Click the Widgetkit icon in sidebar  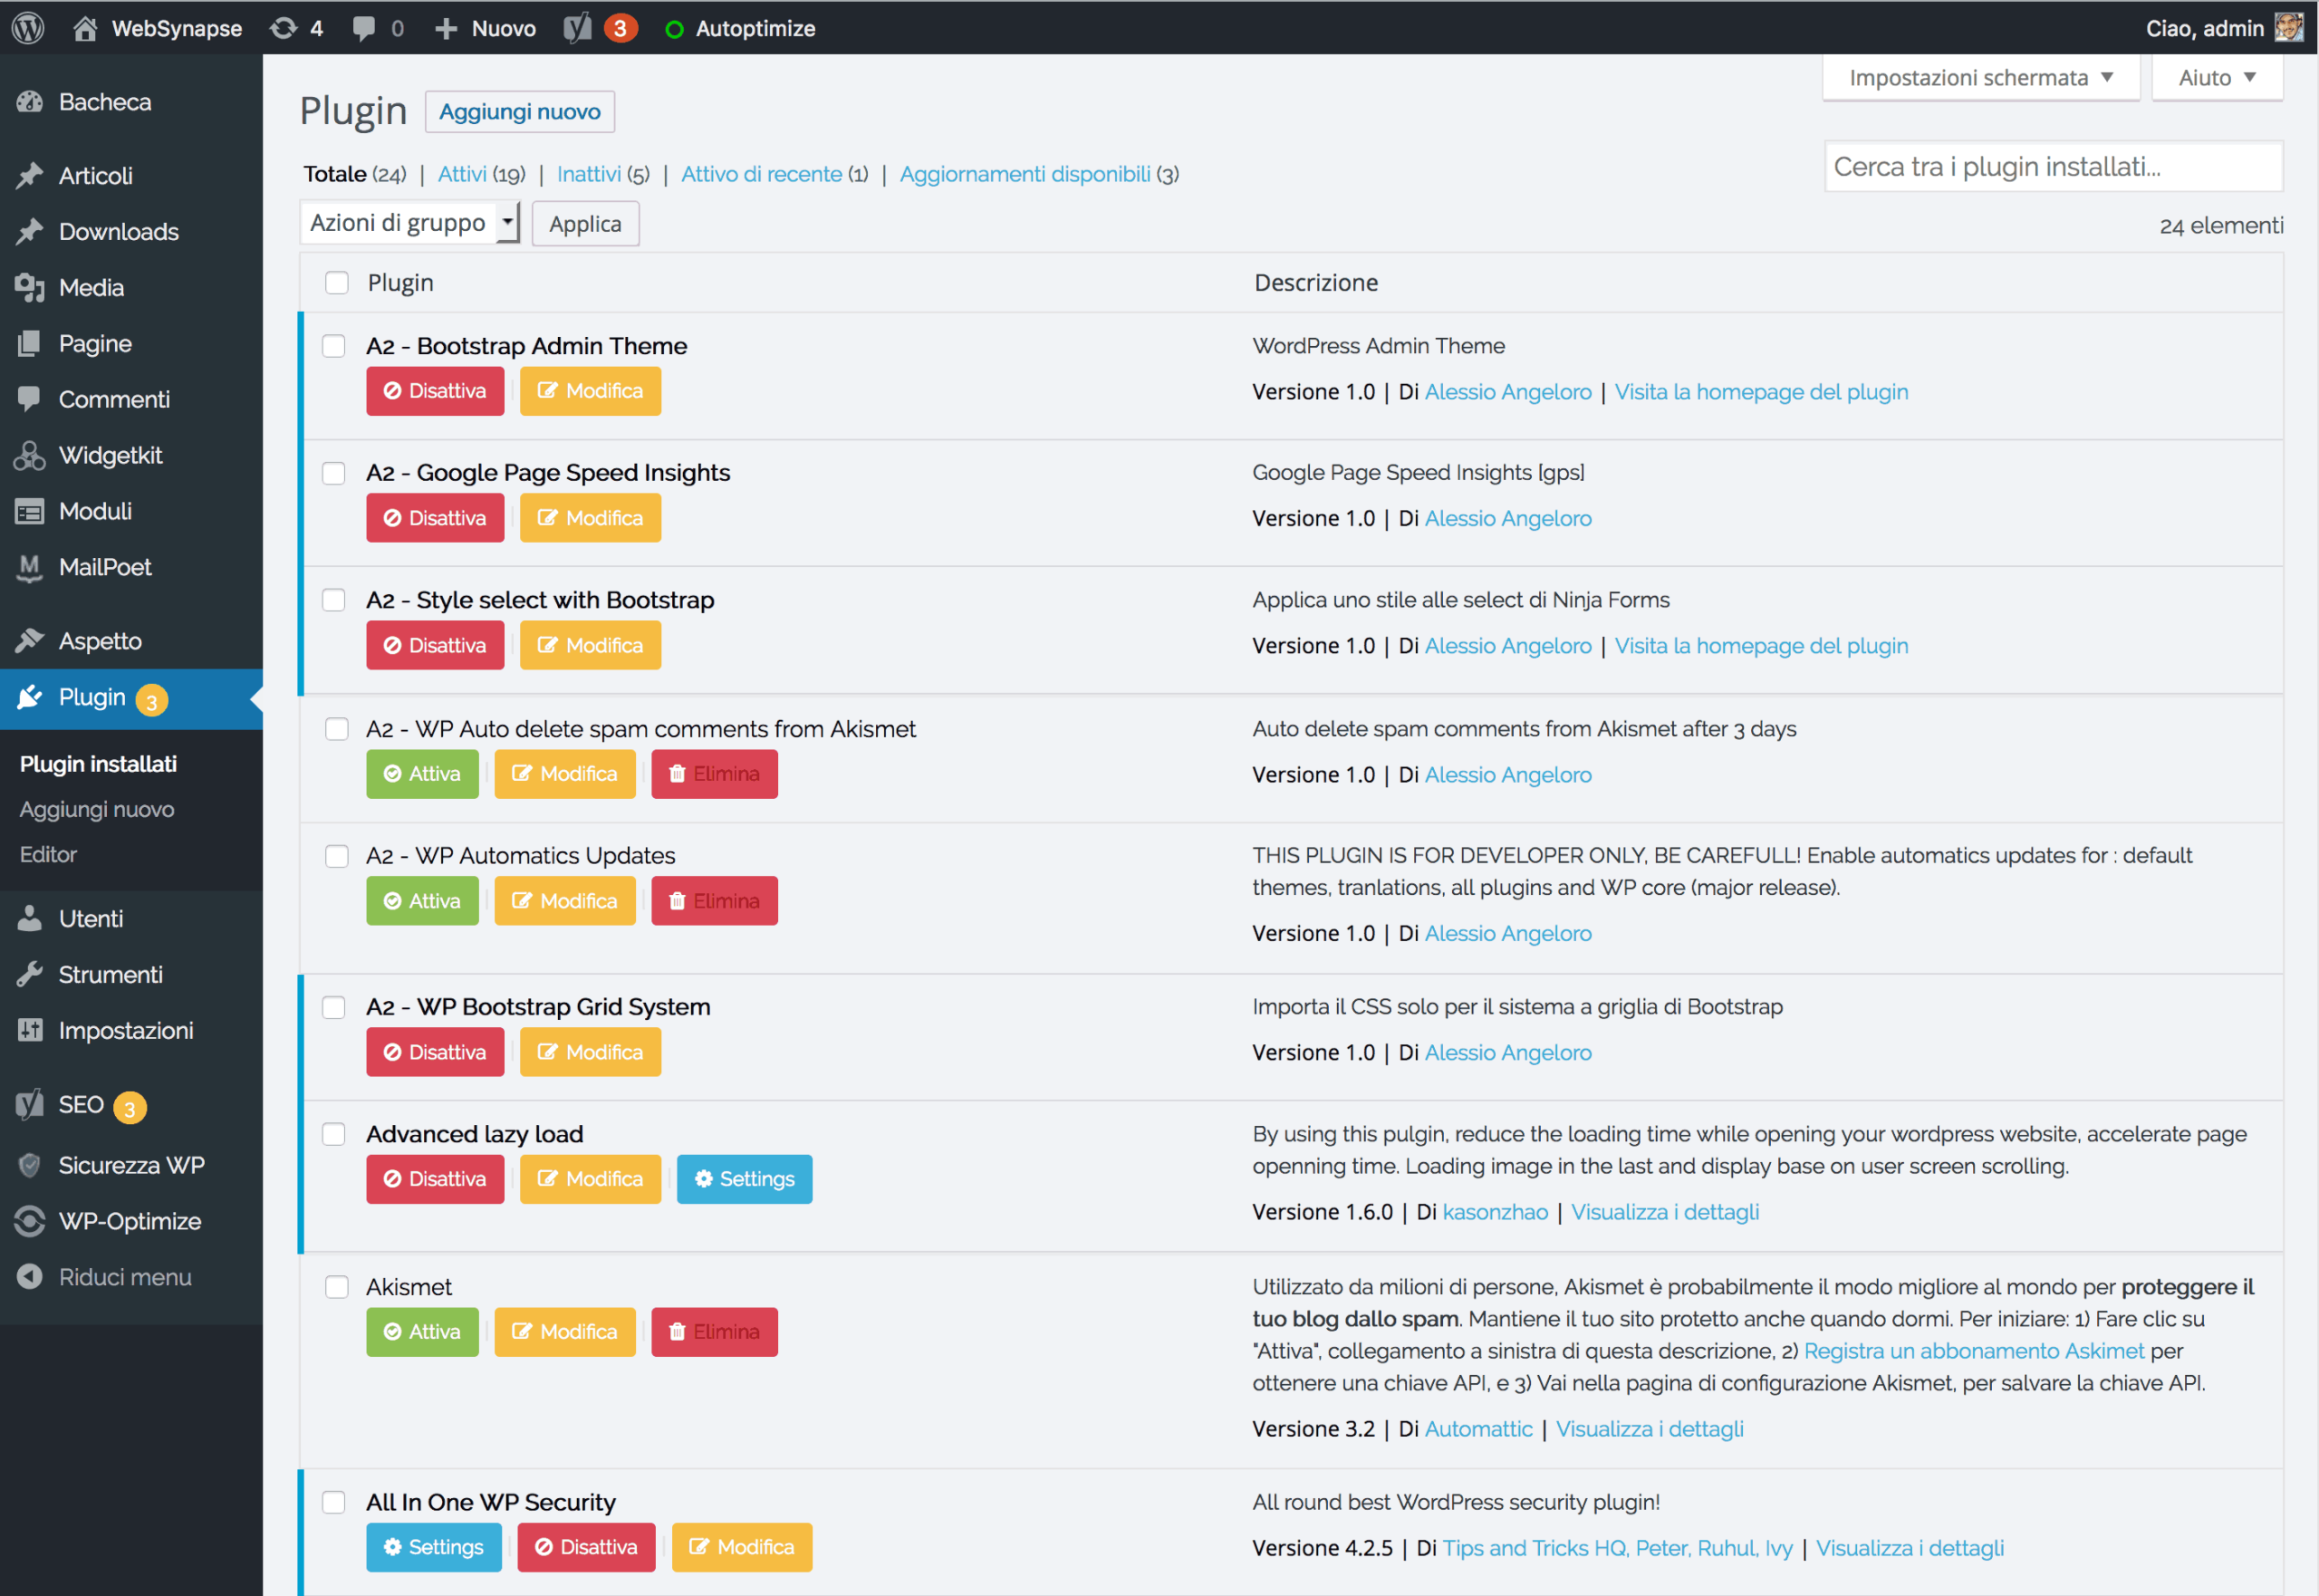click(x=30, y=455)
